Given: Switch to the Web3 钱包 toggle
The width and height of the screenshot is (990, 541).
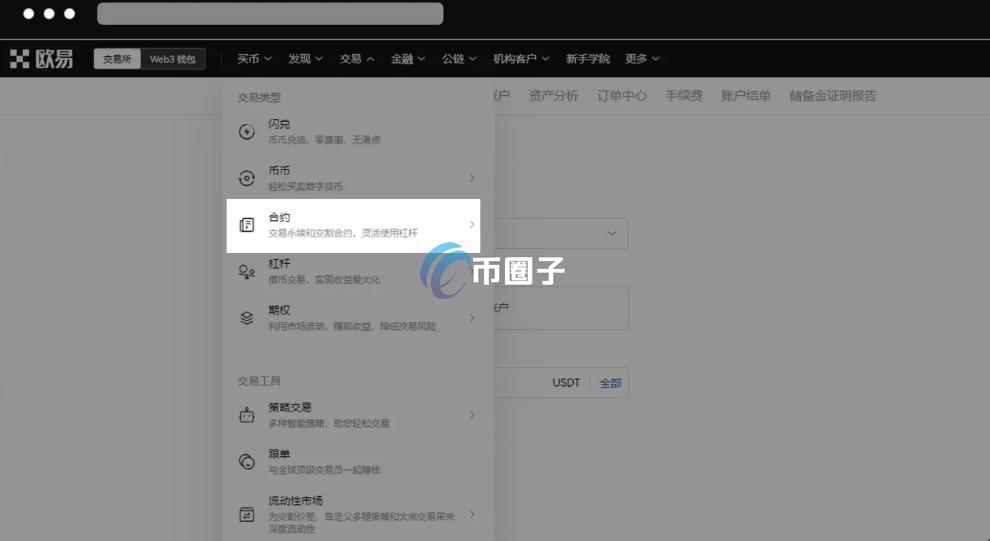Looking at the screenshot, I should 172,59.
